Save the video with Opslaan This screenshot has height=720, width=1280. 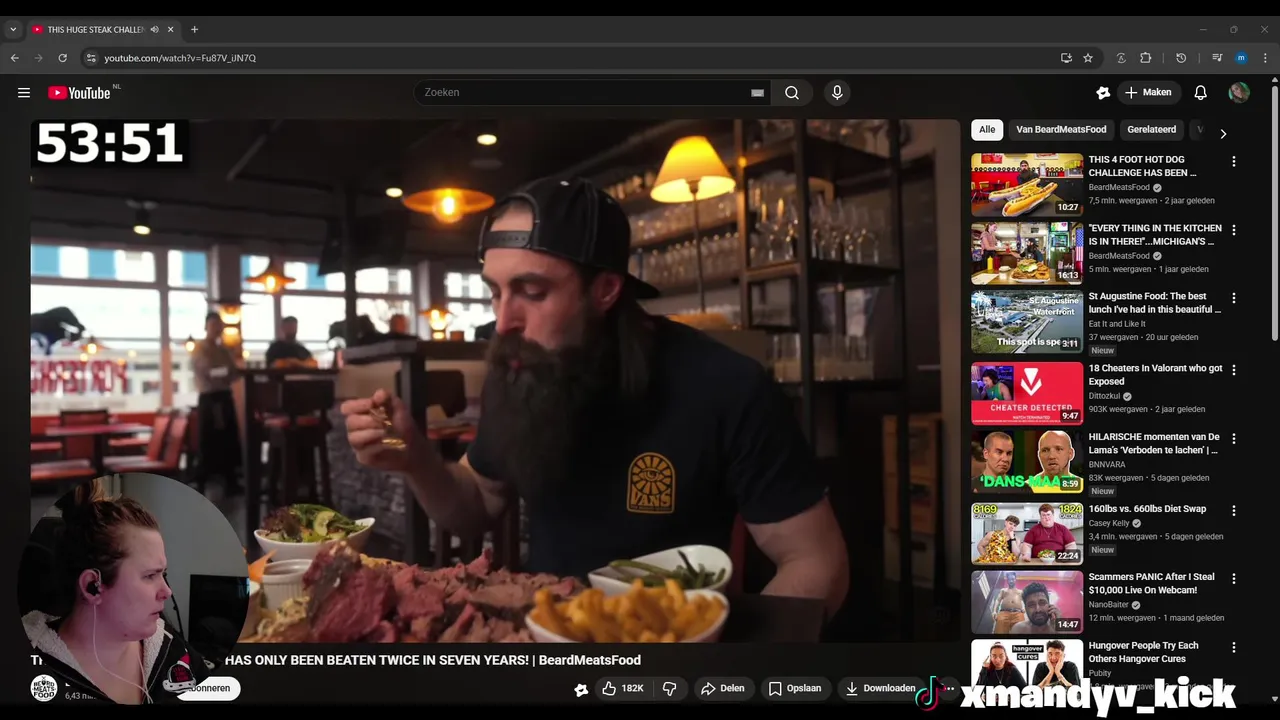tap(795, 688)
